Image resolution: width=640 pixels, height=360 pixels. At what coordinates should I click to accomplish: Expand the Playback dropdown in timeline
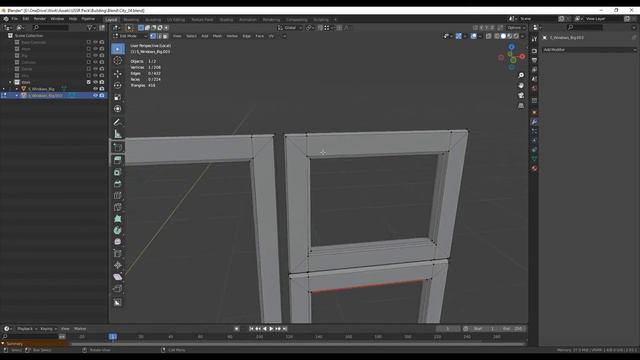click(x=27, y=329)
